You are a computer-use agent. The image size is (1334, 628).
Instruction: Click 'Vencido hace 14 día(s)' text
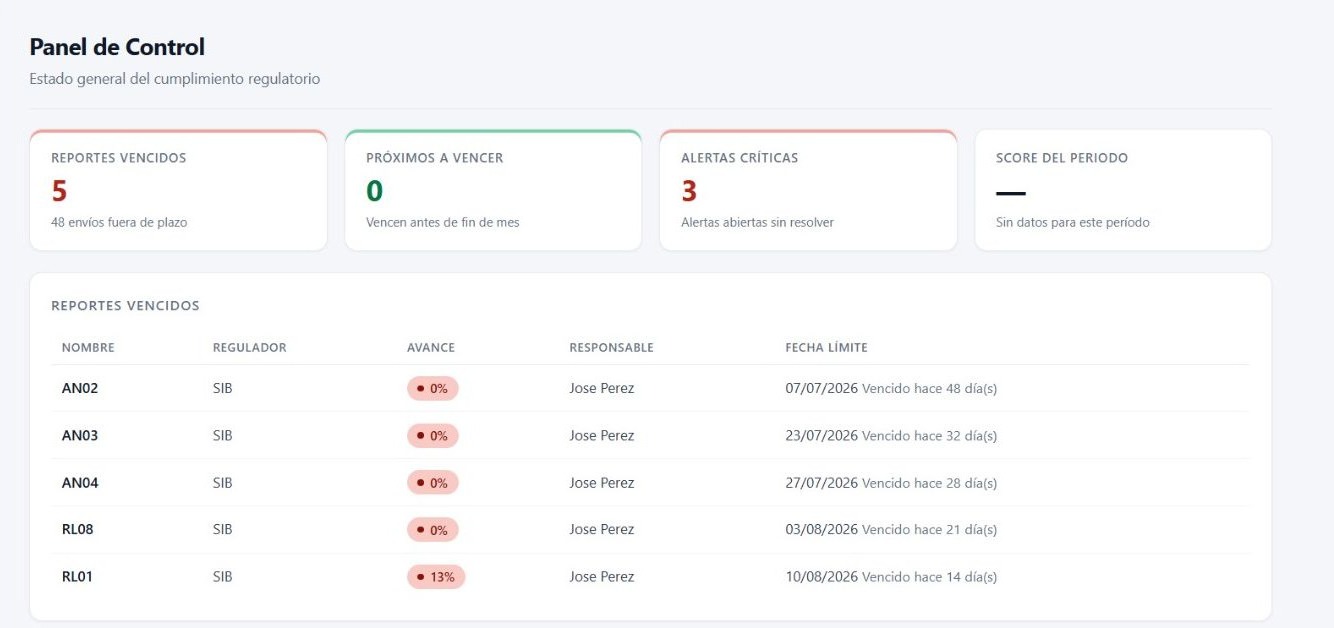click(x=929, y=576)
